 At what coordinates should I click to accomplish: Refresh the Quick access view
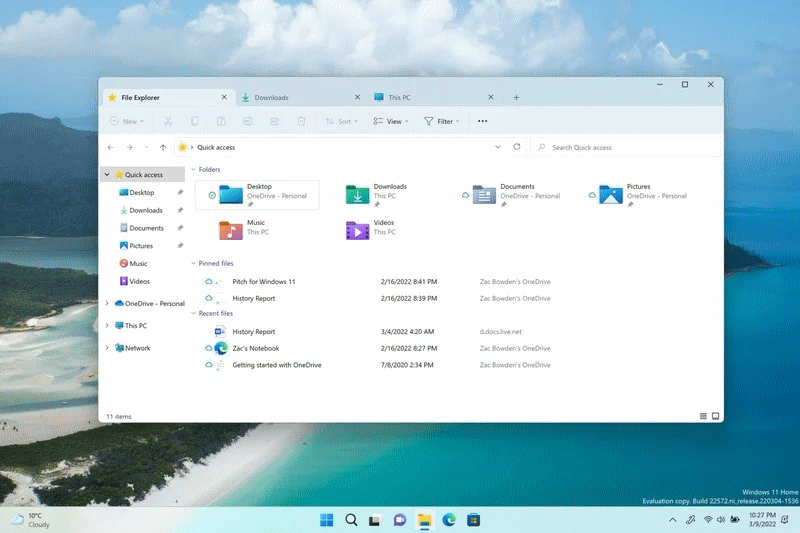[x=517, y=147]
